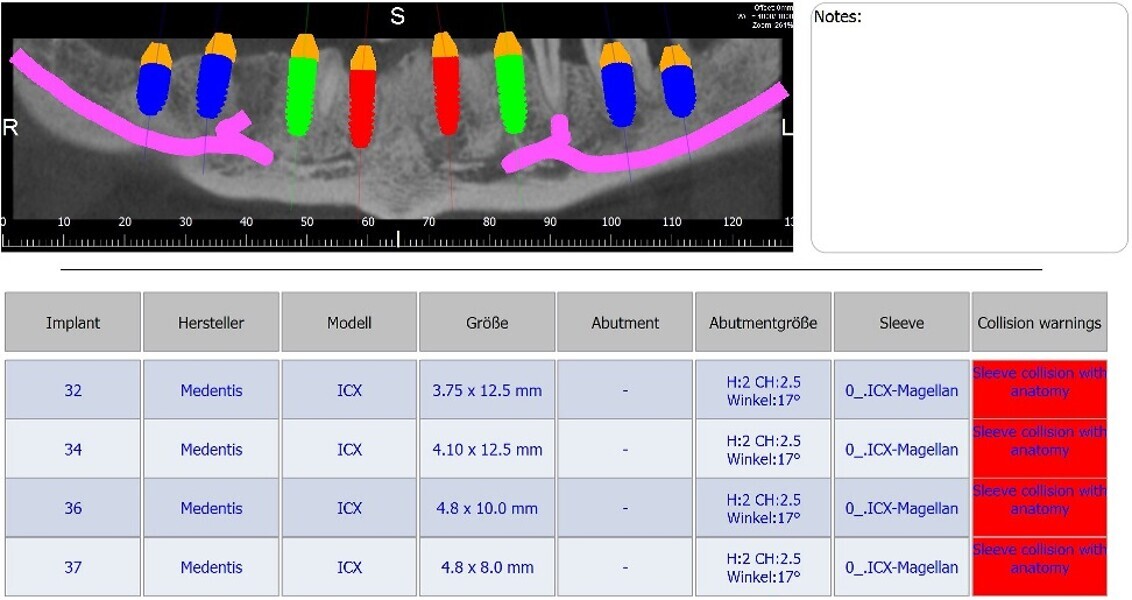Click the Hersteller column header
The height and width of the screenshot is (600, 1132).
coord(211,322)
